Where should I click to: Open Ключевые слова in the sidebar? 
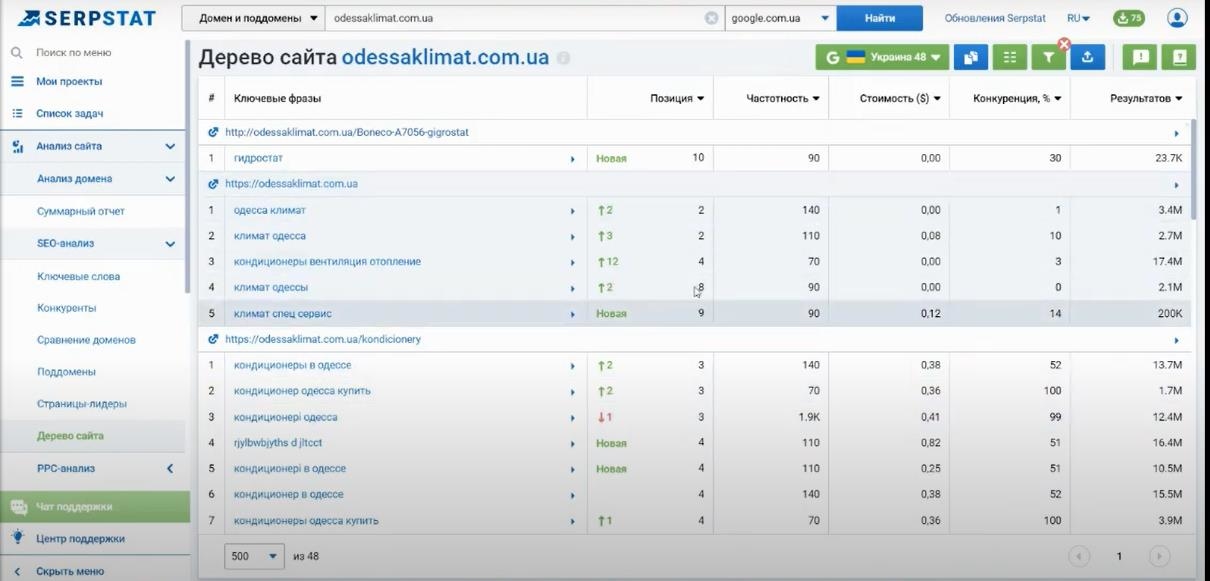click(78, 276)
